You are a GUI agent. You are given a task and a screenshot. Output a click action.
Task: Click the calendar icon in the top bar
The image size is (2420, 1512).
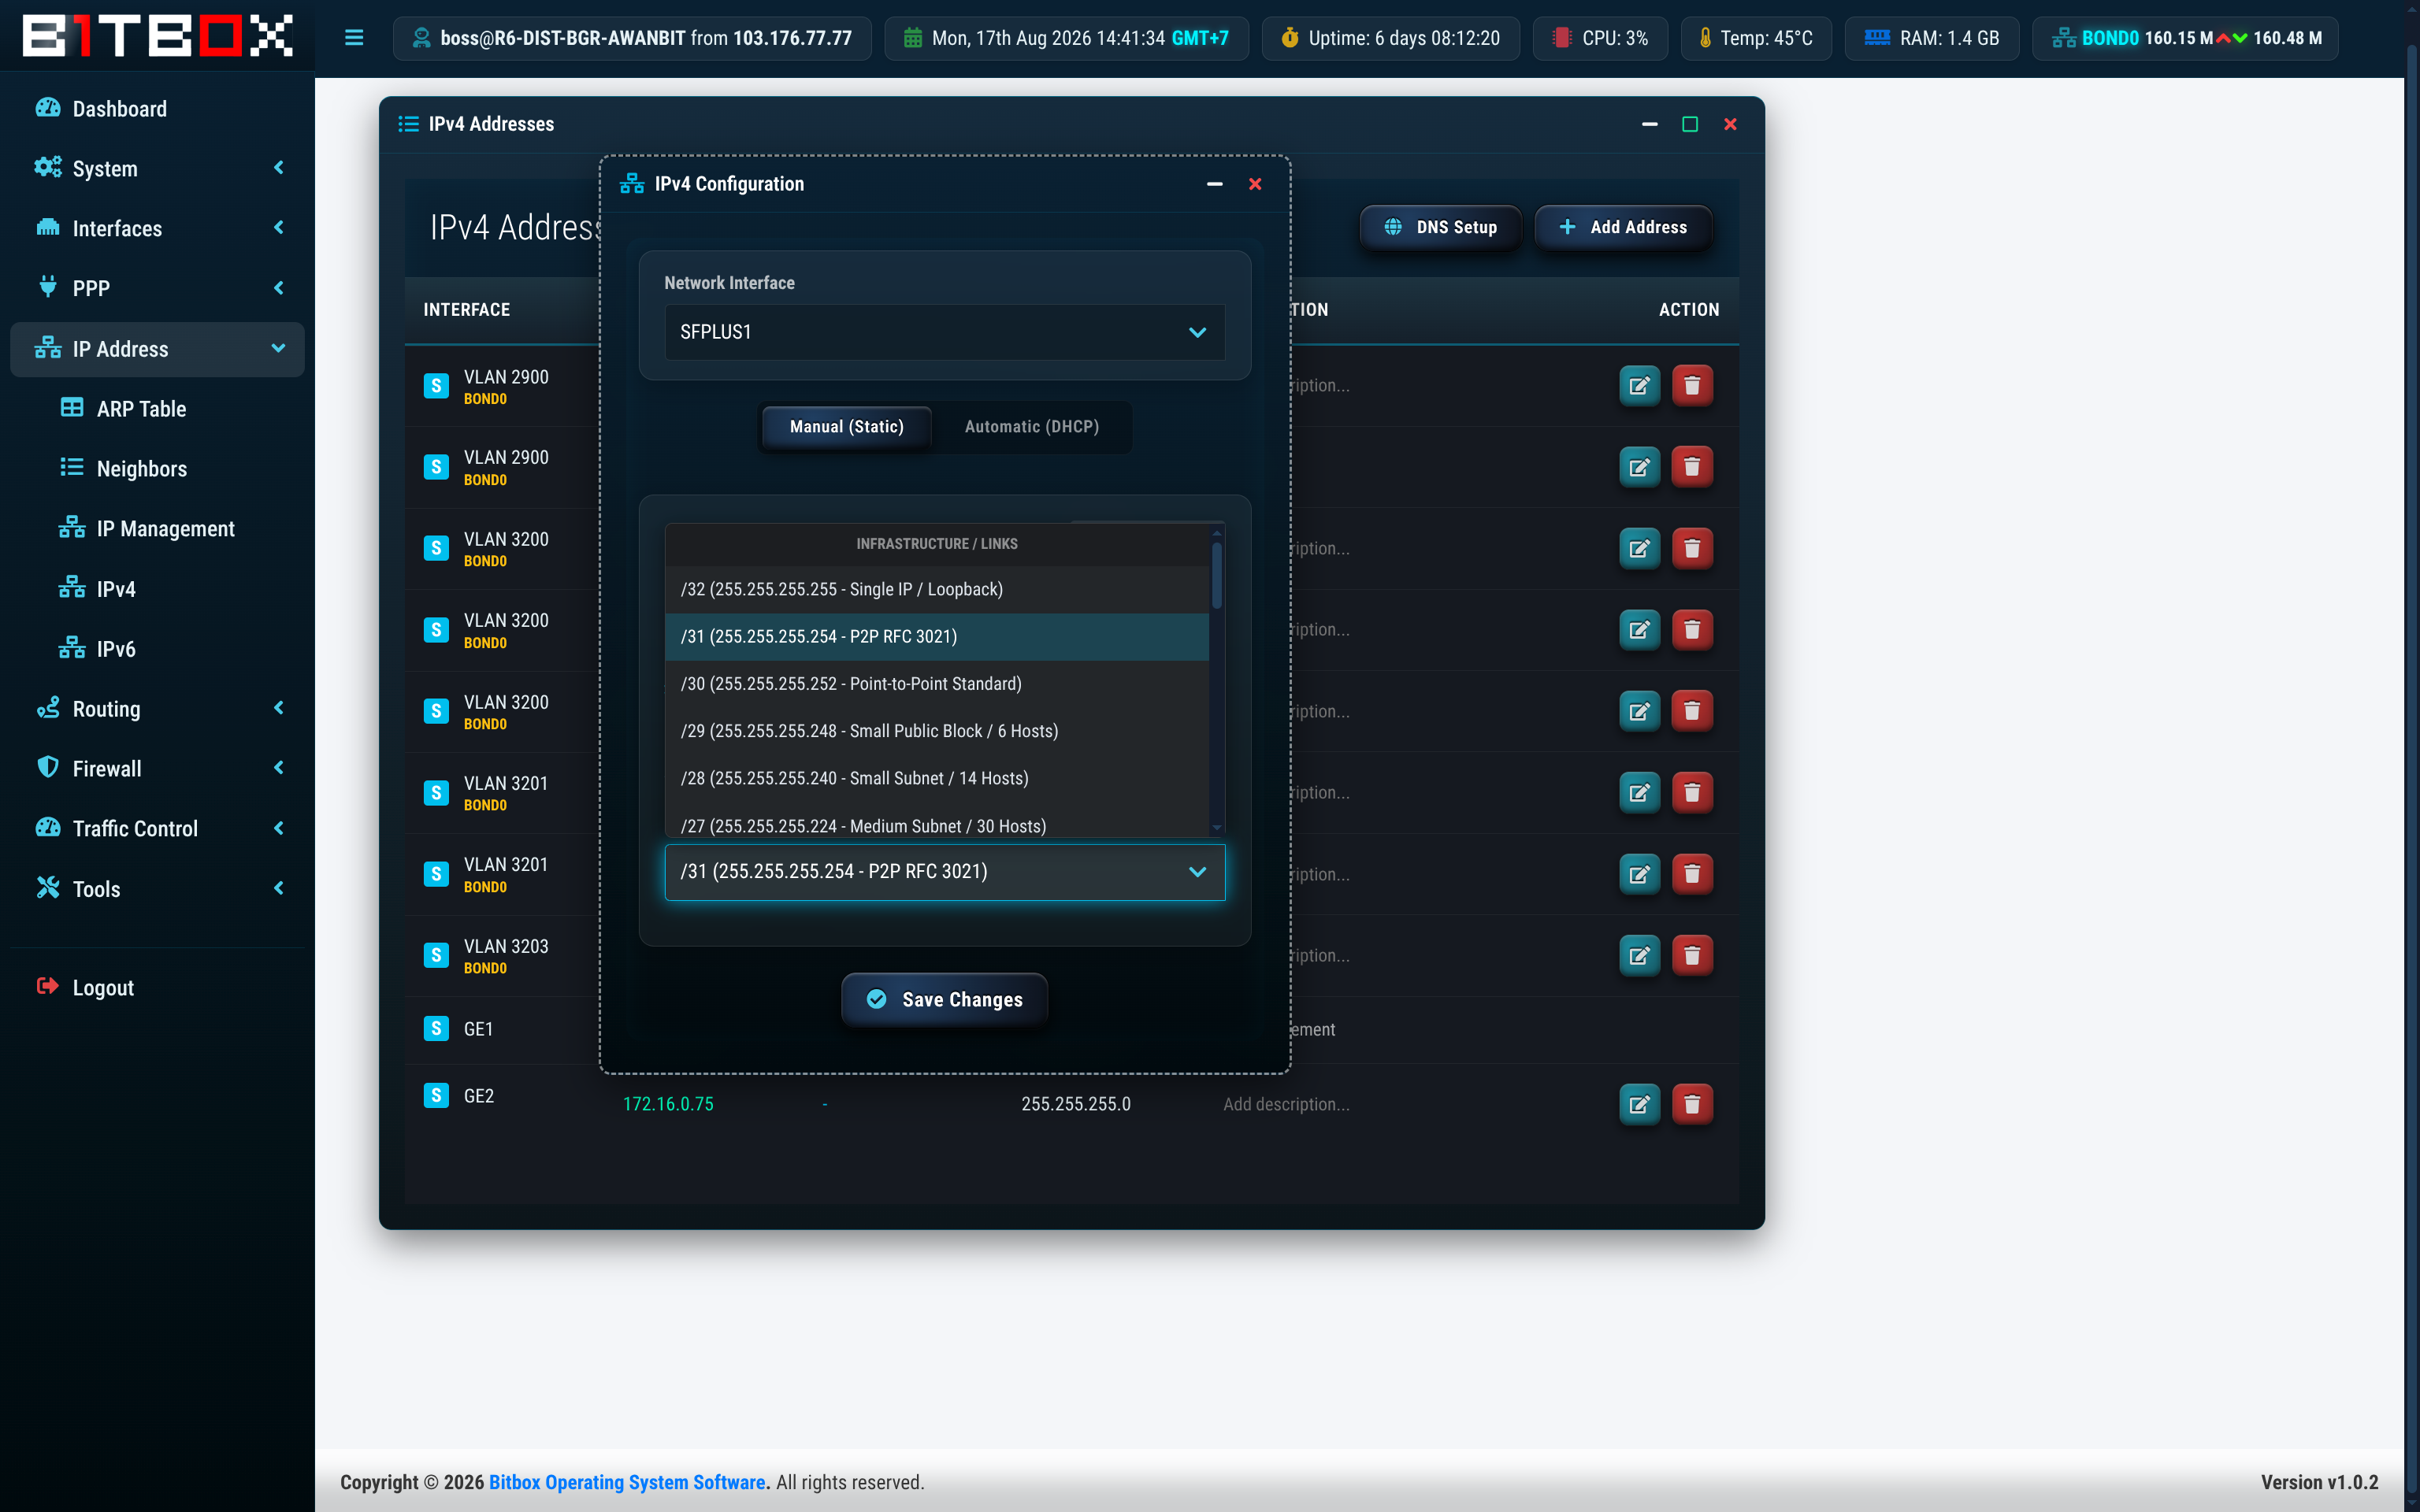(x=912, y=38)
